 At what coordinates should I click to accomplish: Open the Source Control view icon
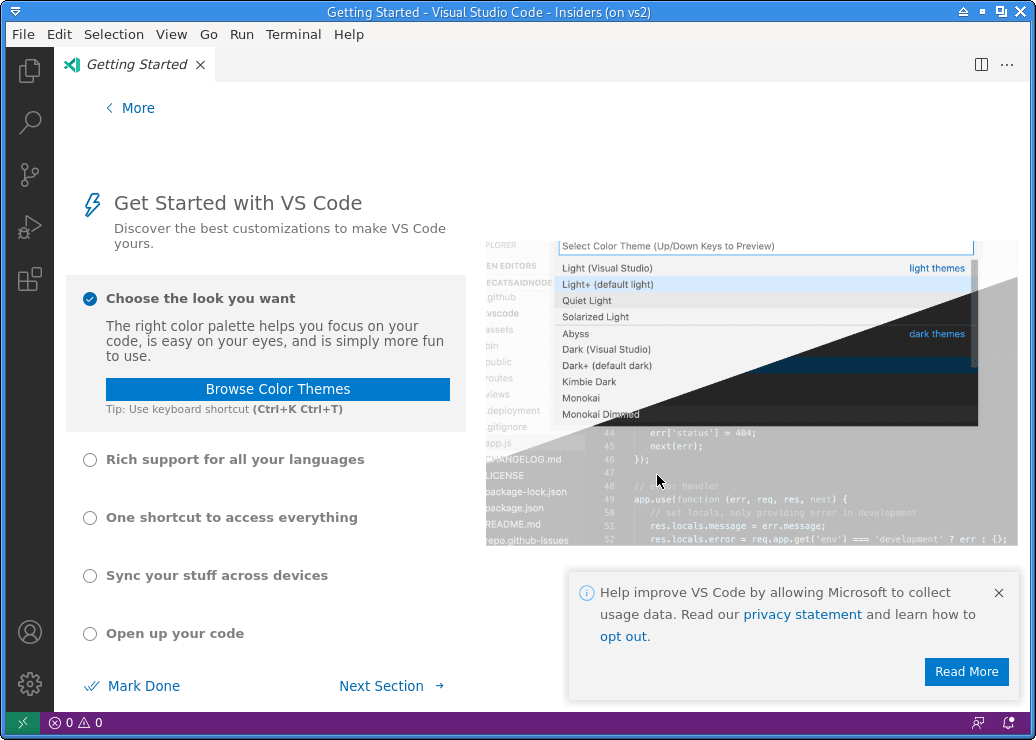click(x=30, y=175)
